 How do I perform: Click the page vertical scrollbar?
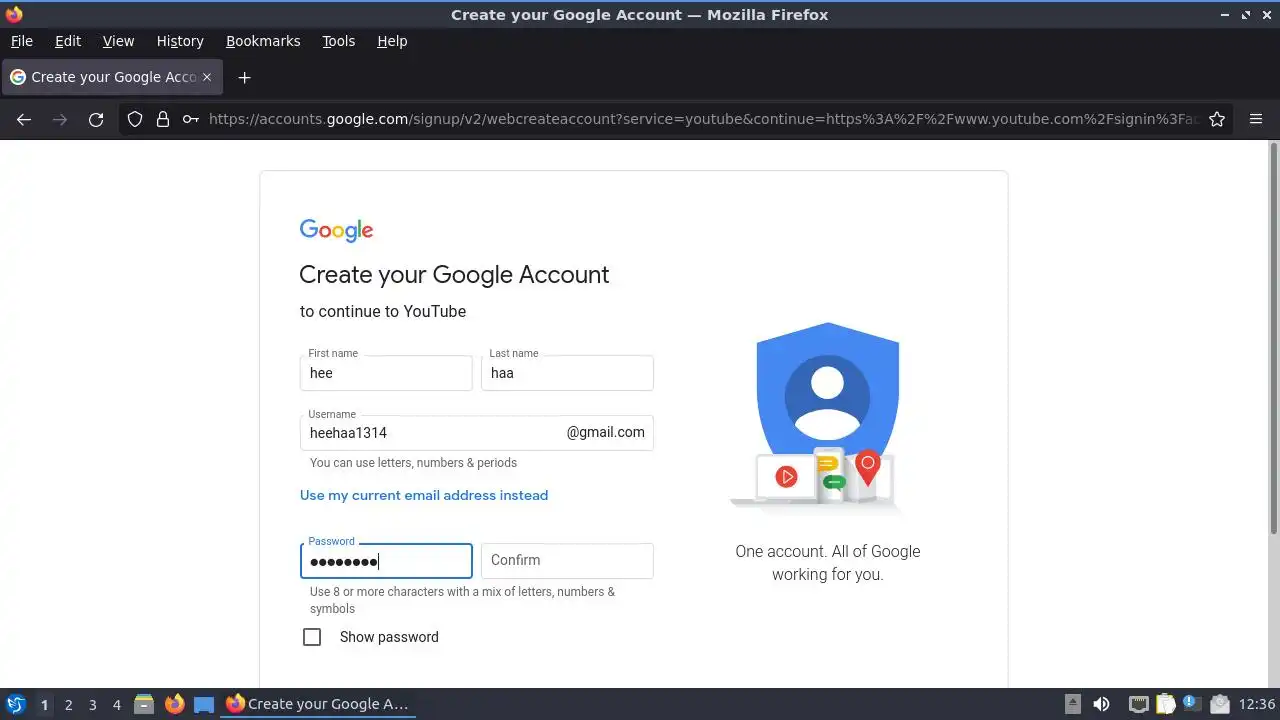(1274, 338)
